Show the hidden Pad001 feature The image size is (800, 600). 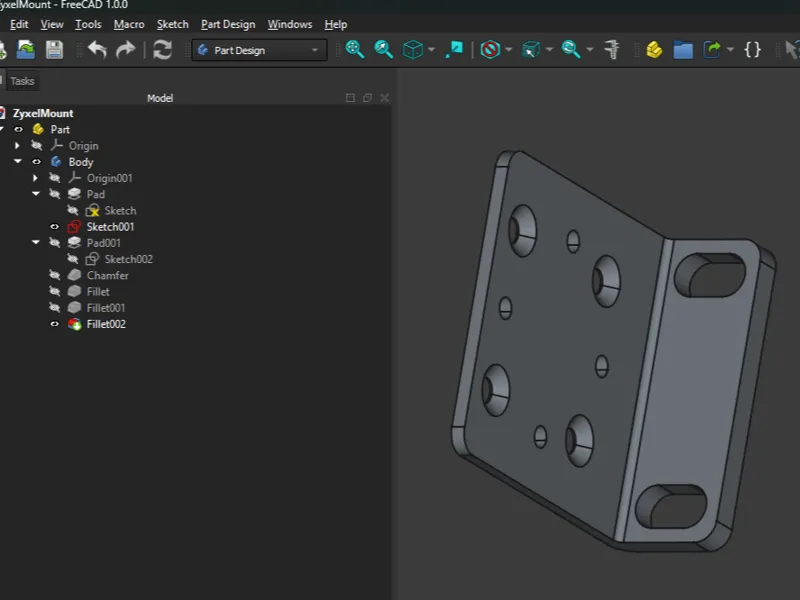tap(55, 243)
